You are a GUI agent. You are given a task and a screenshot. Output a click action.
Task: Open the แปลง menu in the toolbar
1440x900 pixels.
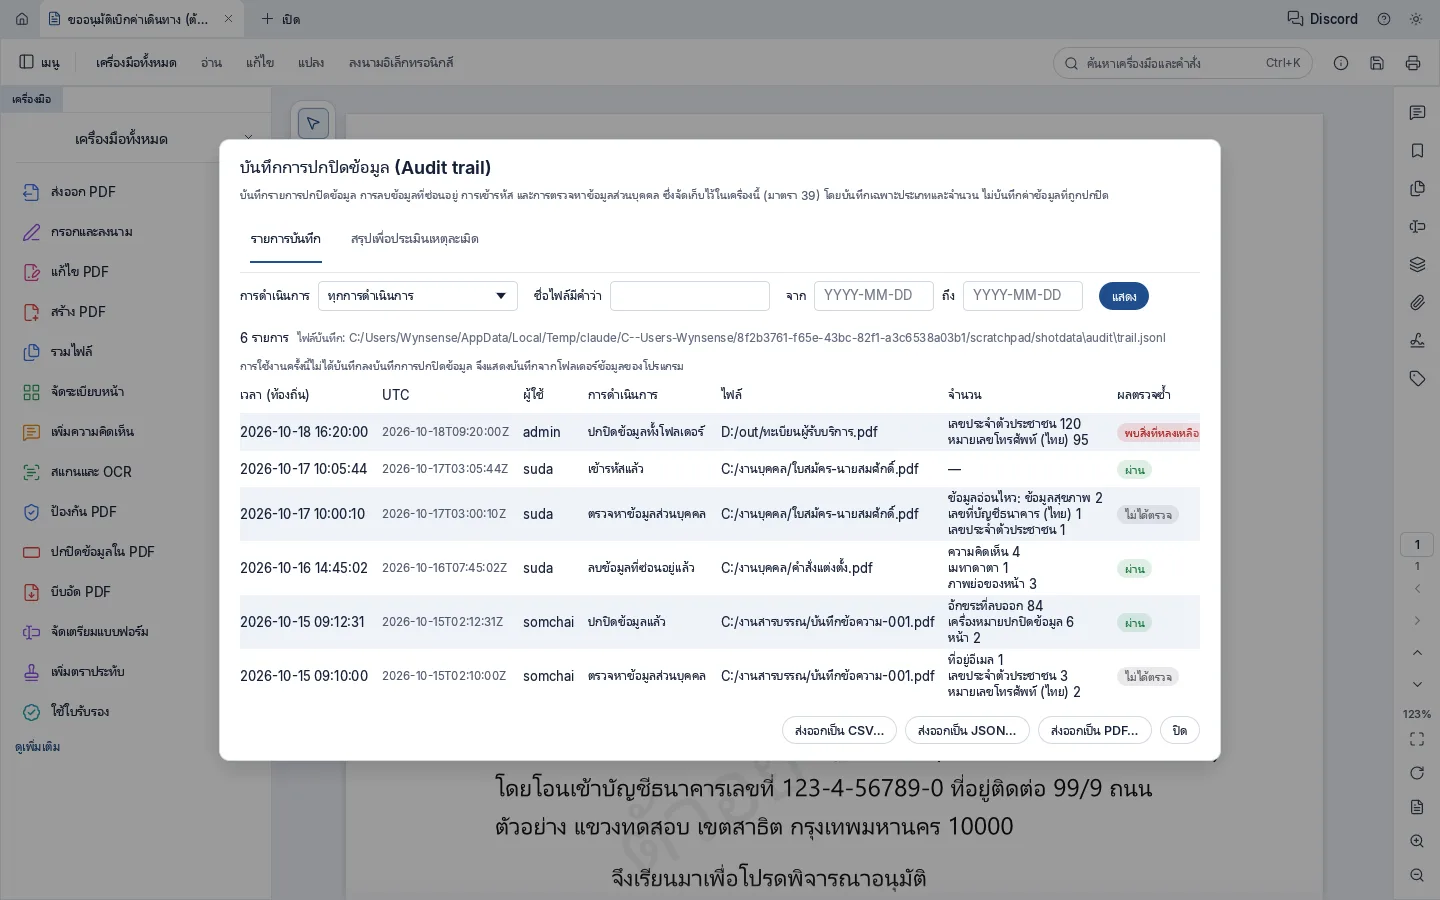(311, 63)
